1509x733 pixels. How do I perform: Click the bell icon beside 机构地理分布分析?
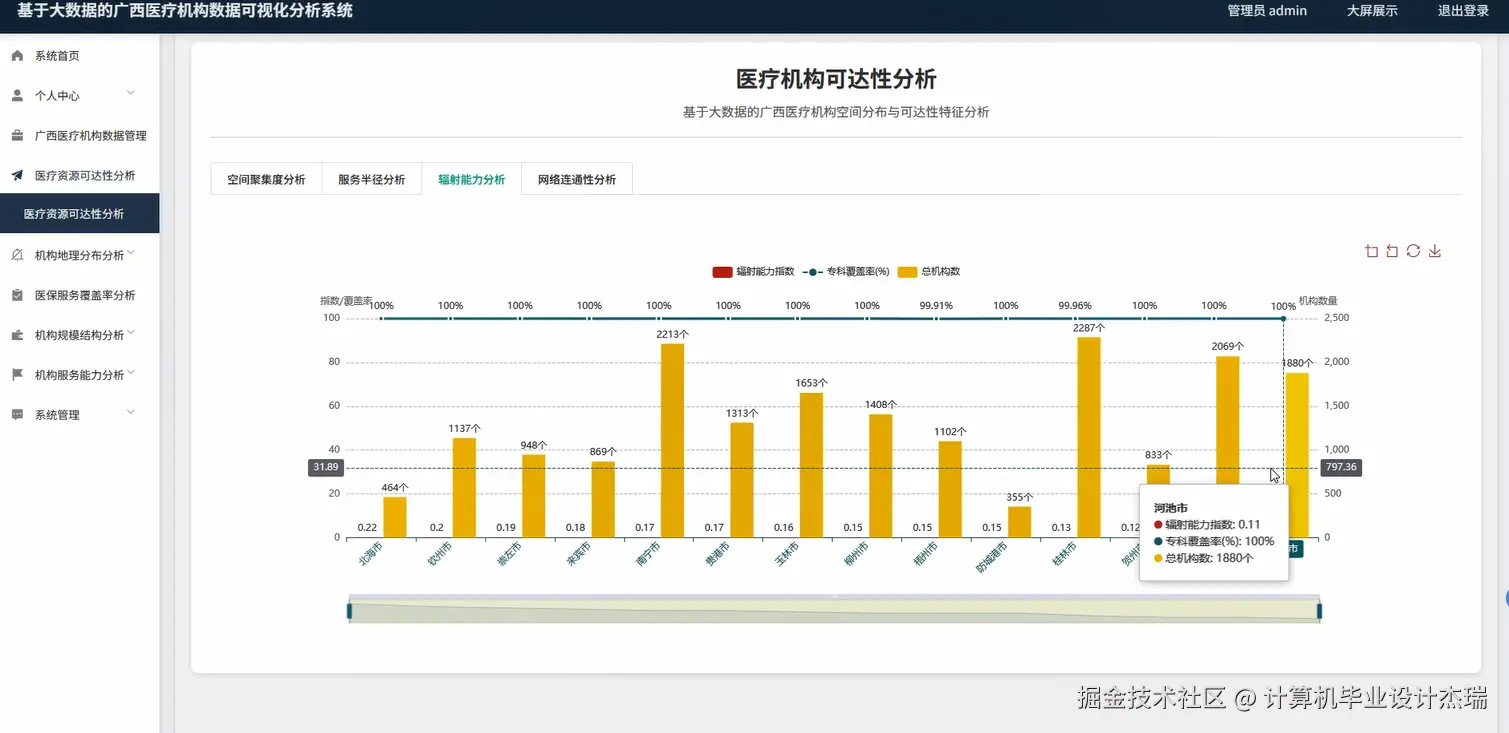(17, 255)
